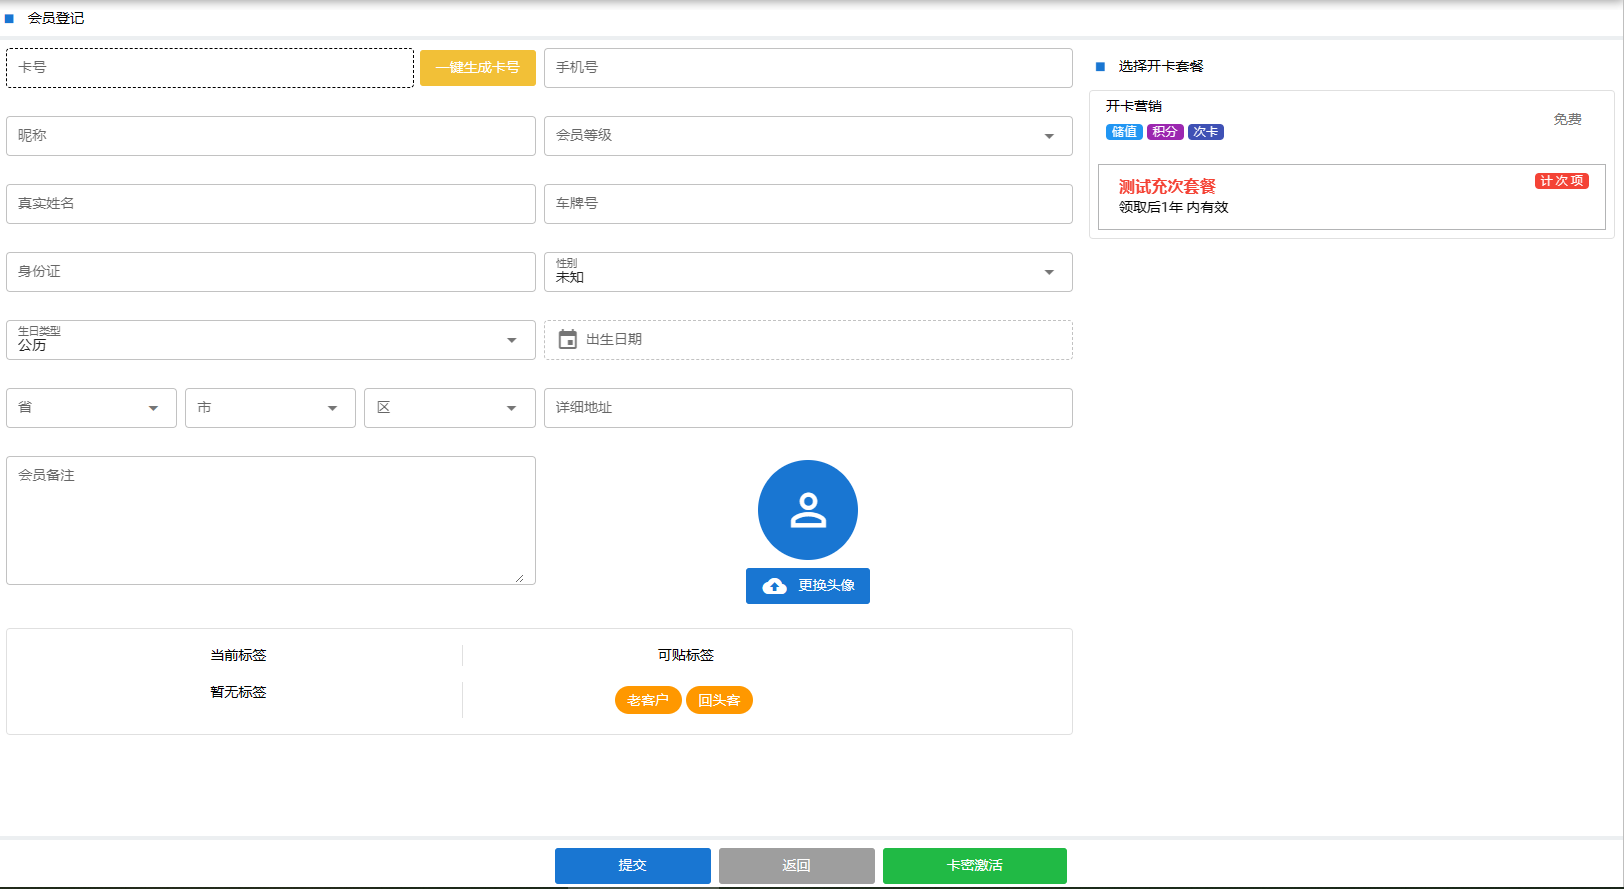
Task: Focus the 身份证 input field
Action: coord(271,272)
